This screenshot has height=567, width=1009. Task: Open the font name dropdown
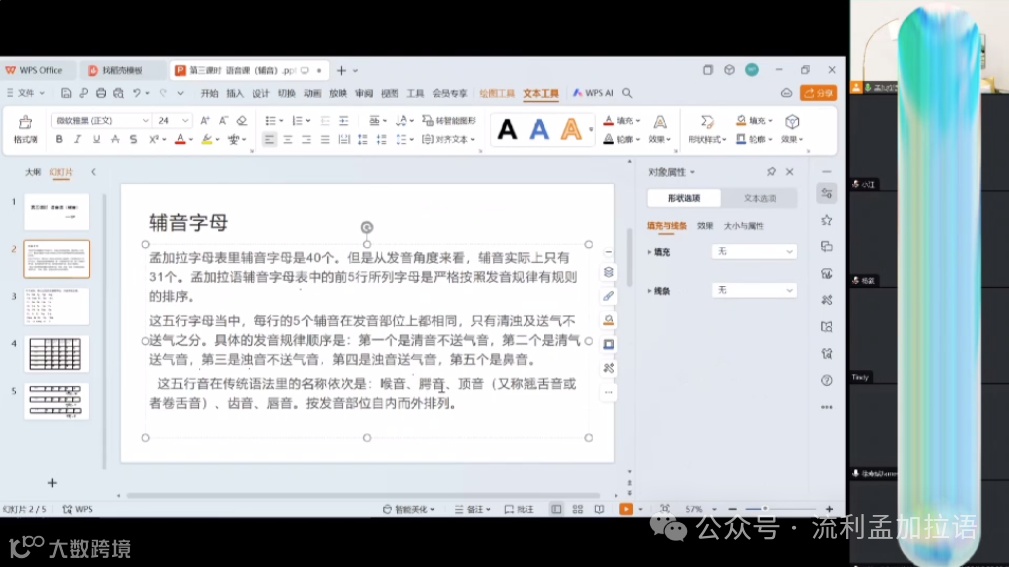pyautogui.click(x=145, y=120)
